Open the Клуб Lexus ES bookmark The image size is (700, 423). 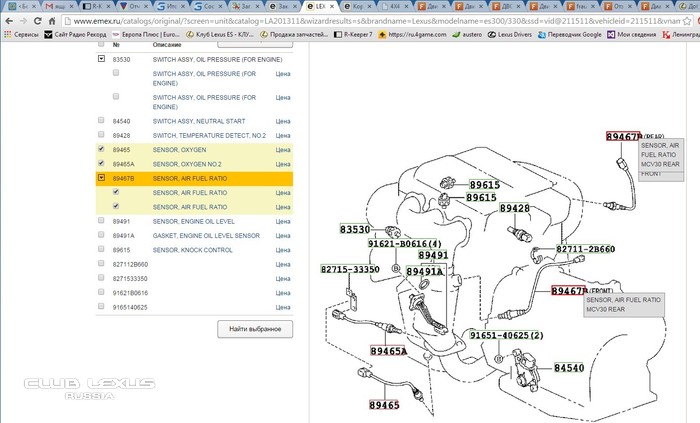[x=220, y=34]
